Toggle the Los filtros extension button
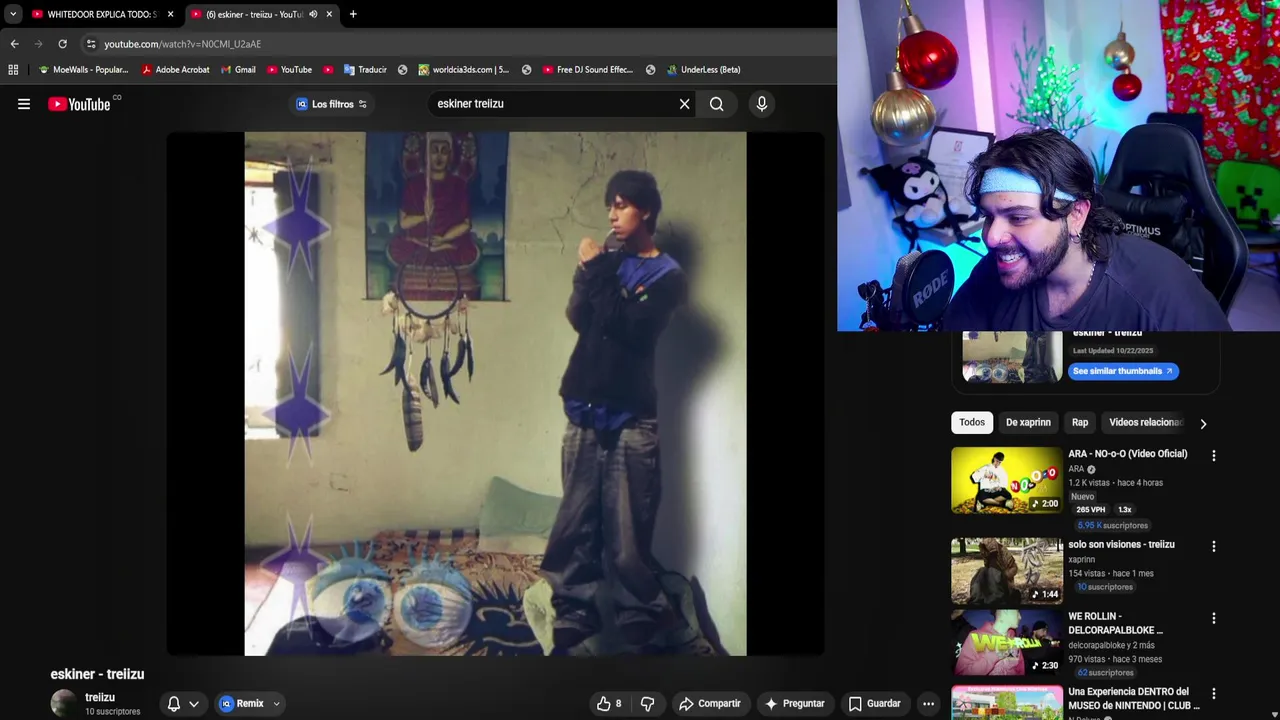 tap(332, 104)
